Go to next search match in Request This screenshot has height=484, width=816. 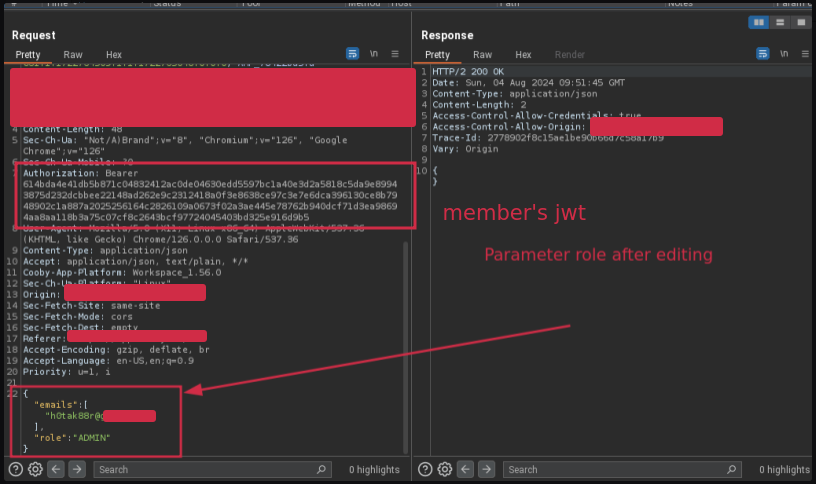[x=77, y=469]
